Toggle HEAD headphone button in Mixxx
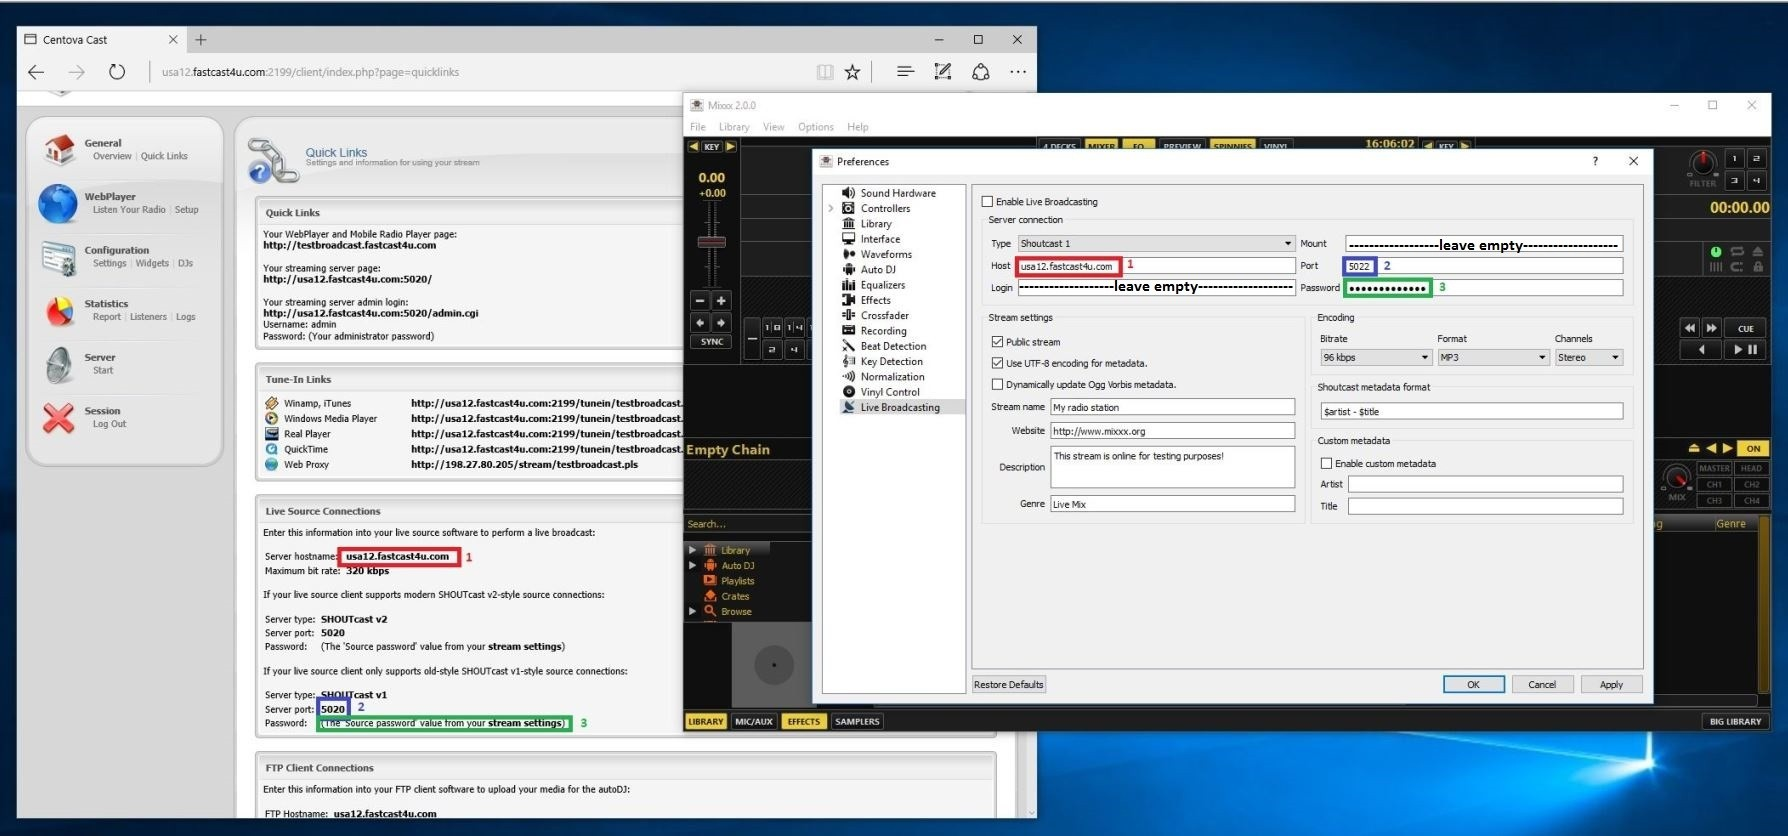 point(1751,468)
